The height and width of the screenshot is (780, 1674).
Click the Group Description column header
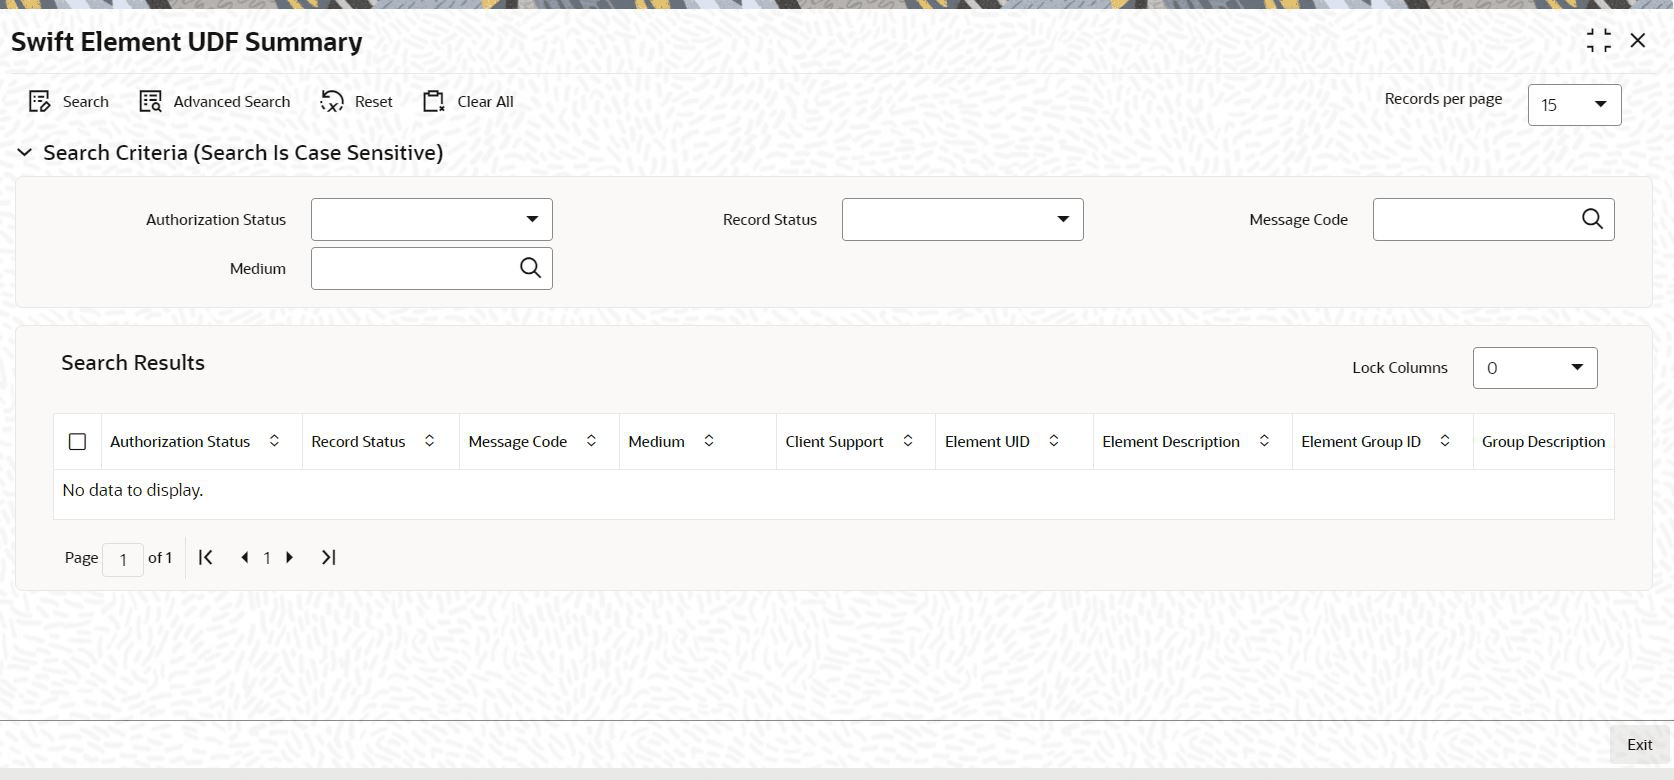[x=1543, y=442]
